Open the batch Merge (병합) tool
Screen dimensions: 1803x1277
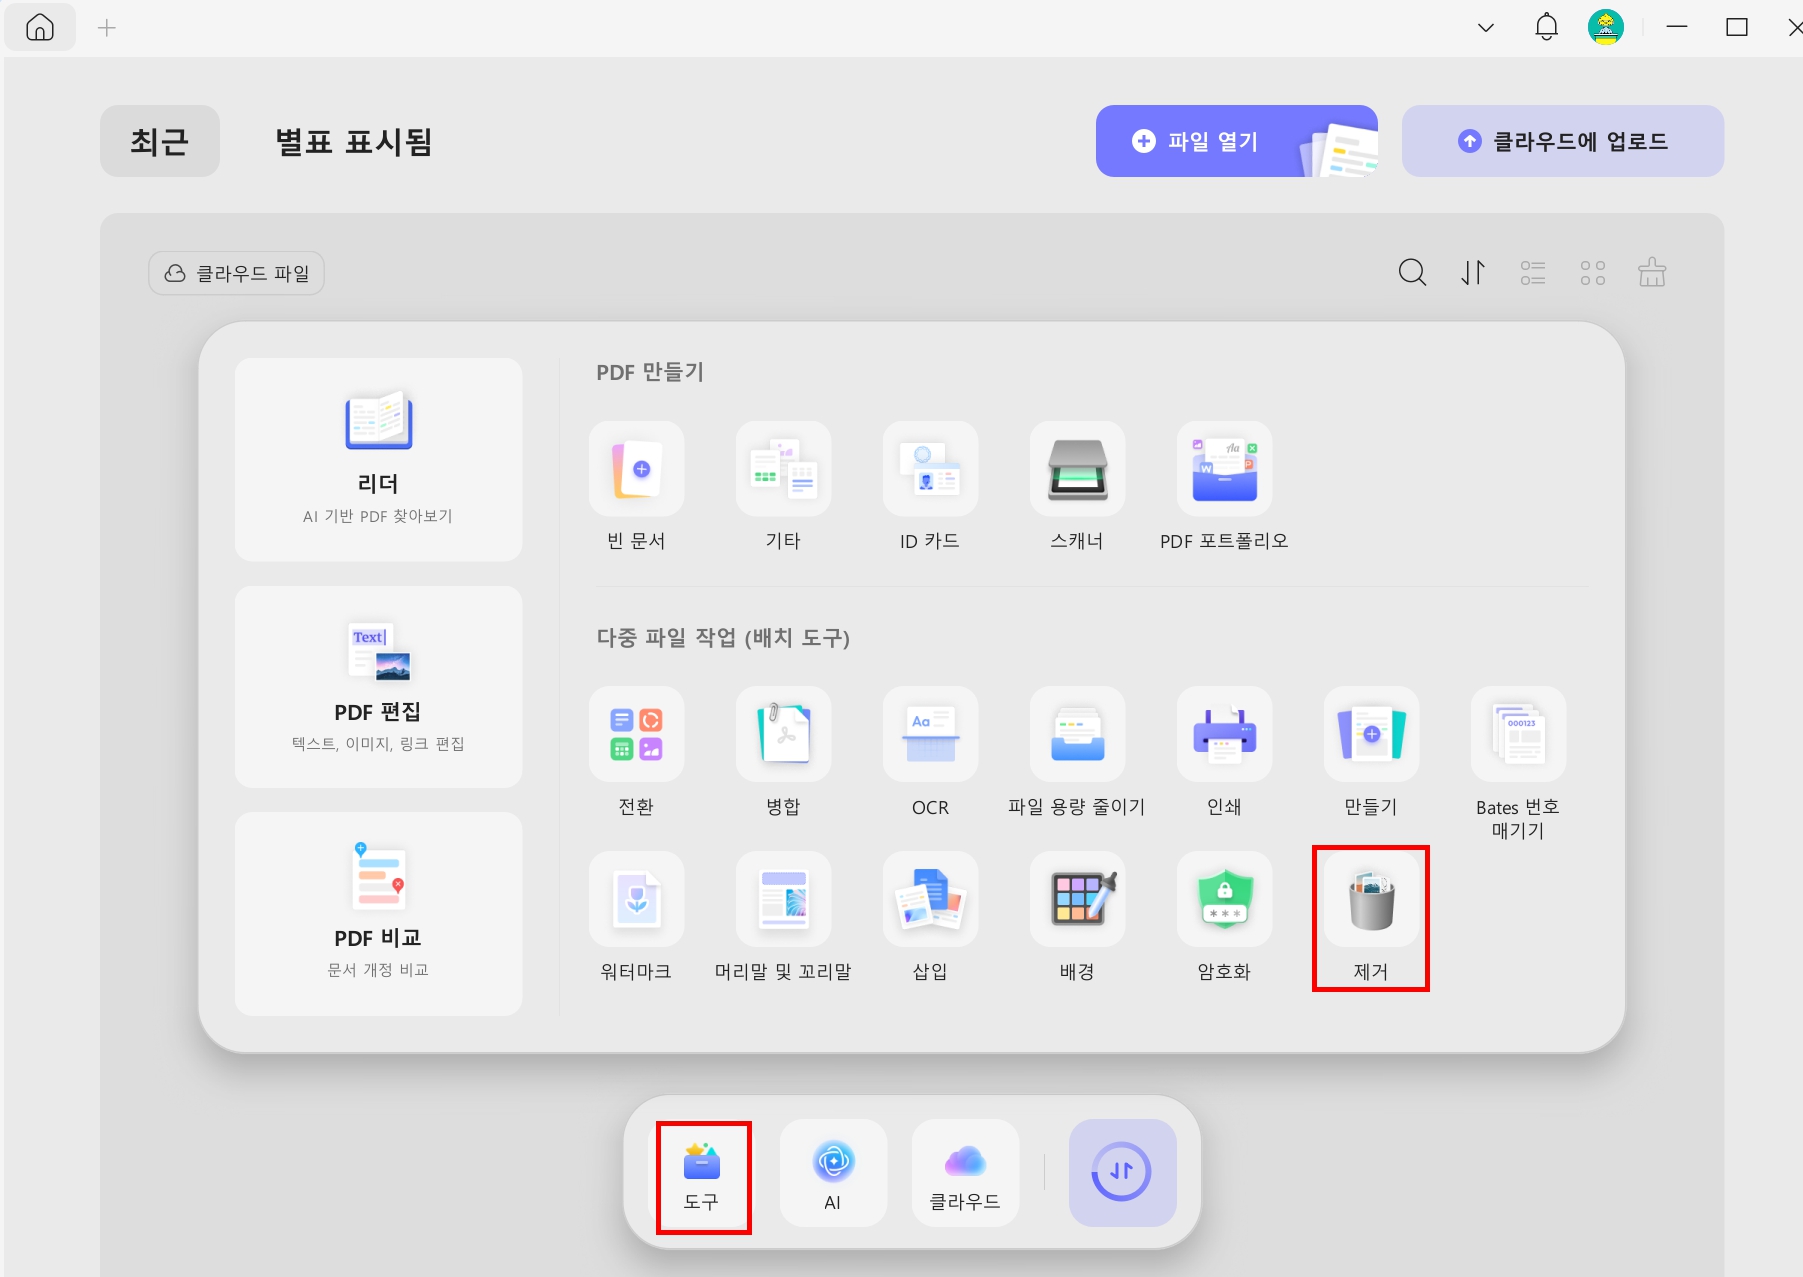(x=783, y=734)
